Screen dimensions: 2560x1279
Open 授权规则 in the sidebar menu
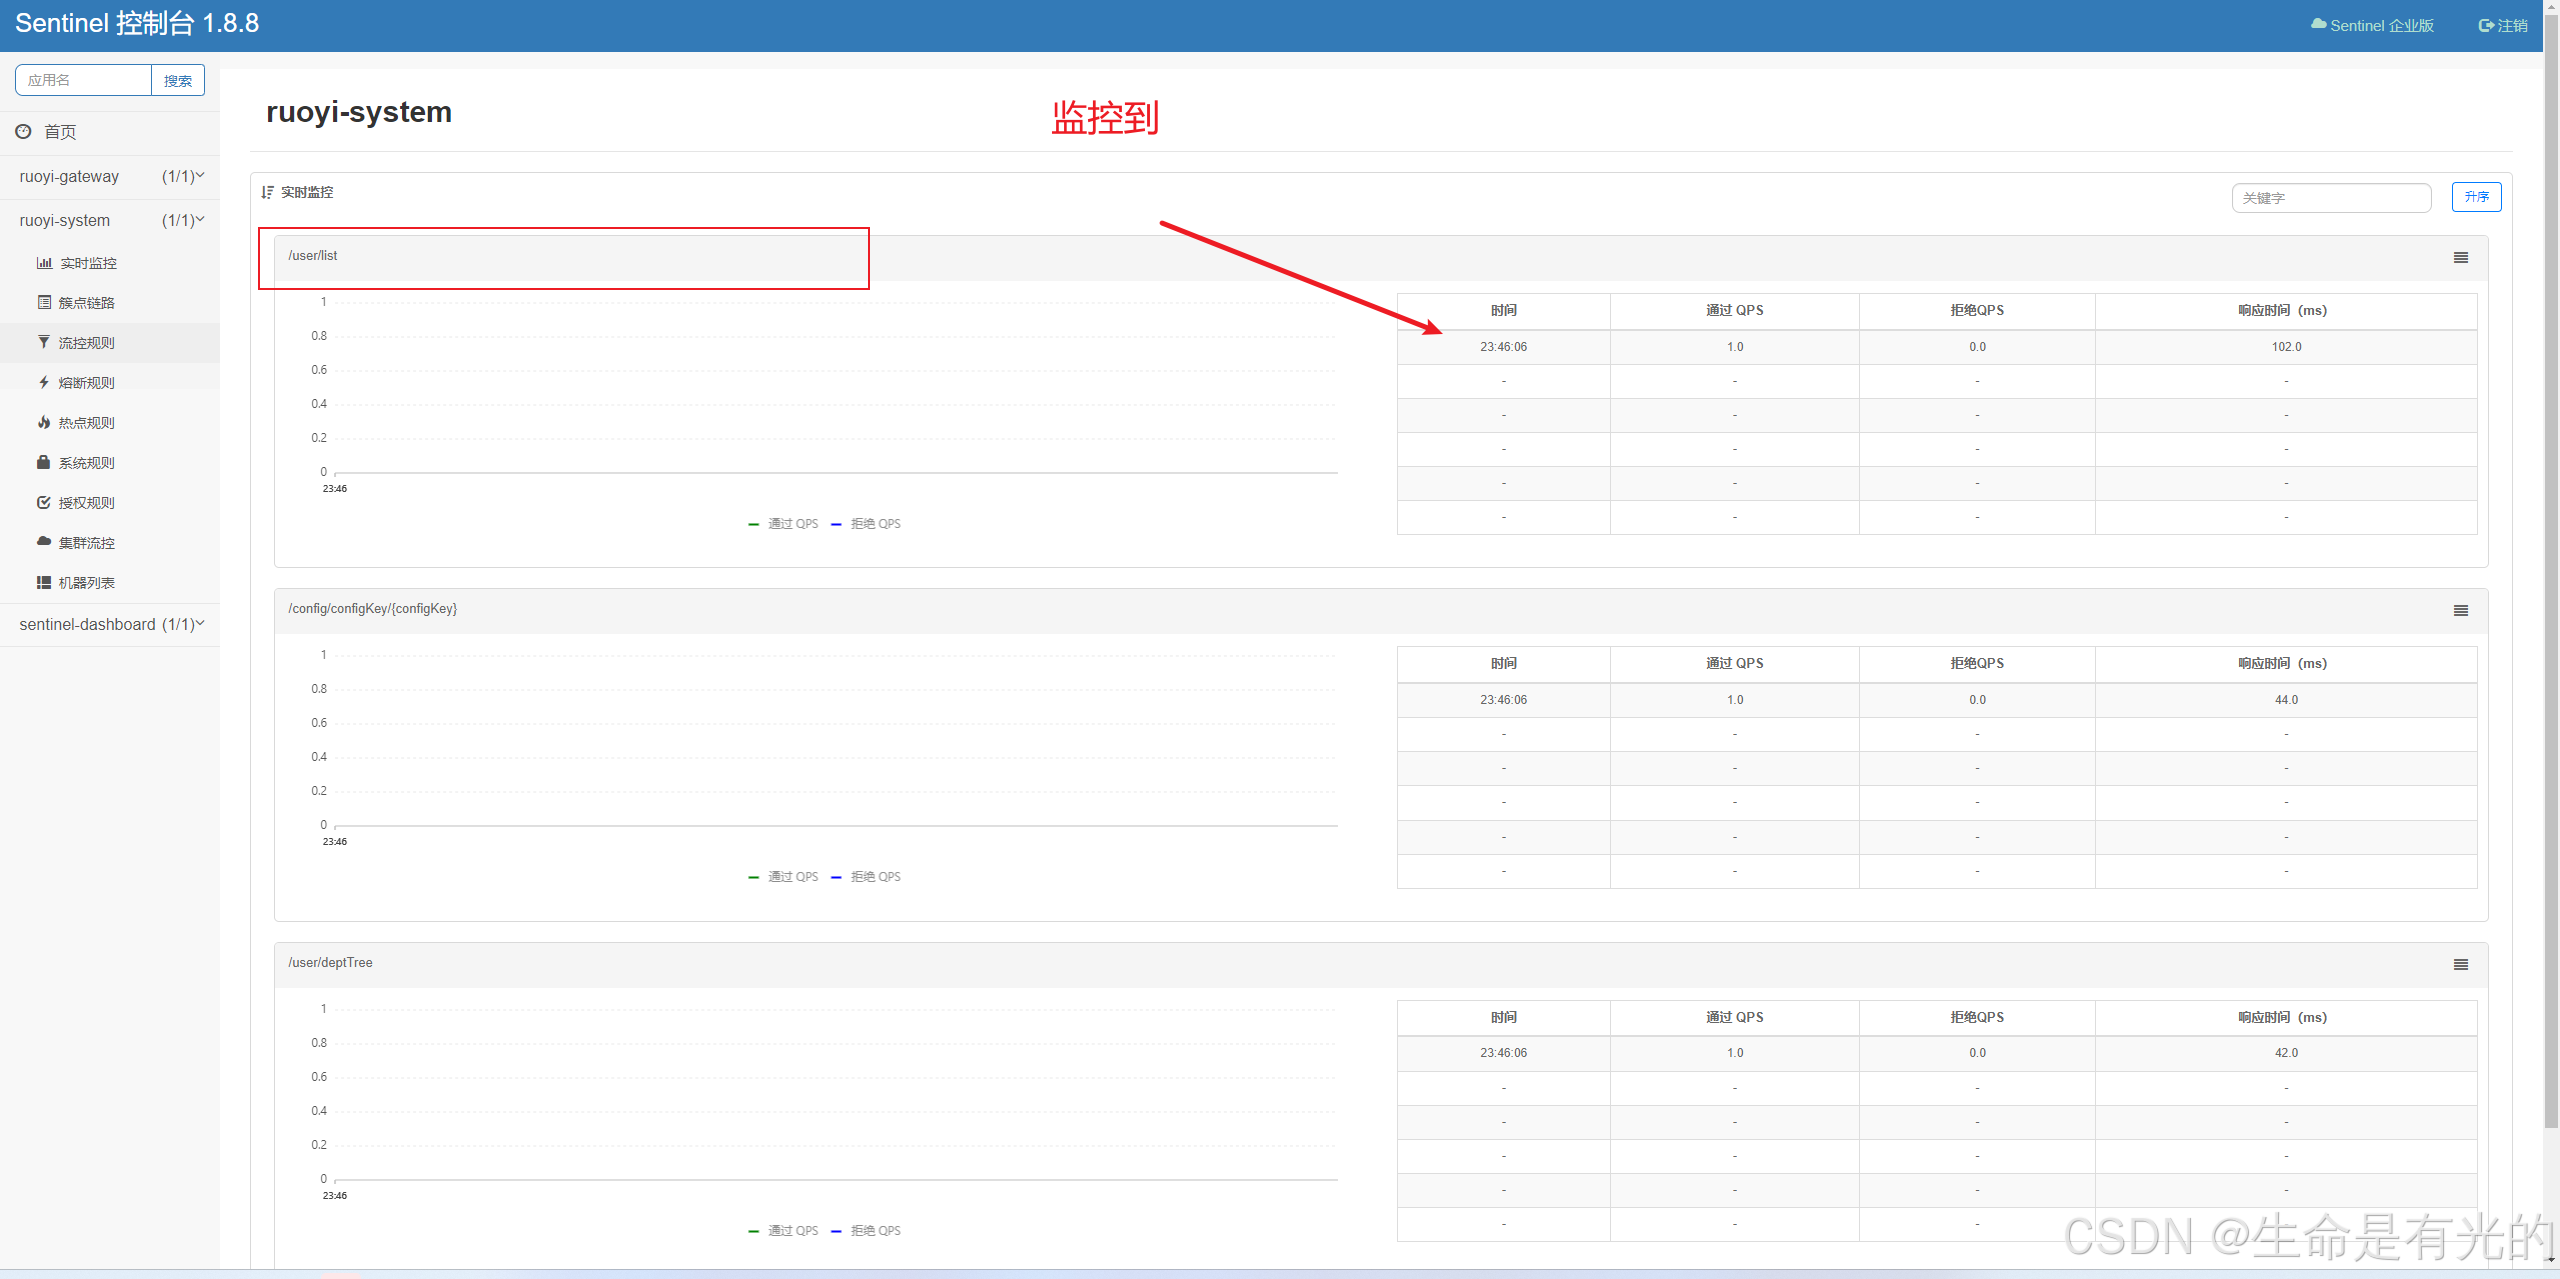87,503
